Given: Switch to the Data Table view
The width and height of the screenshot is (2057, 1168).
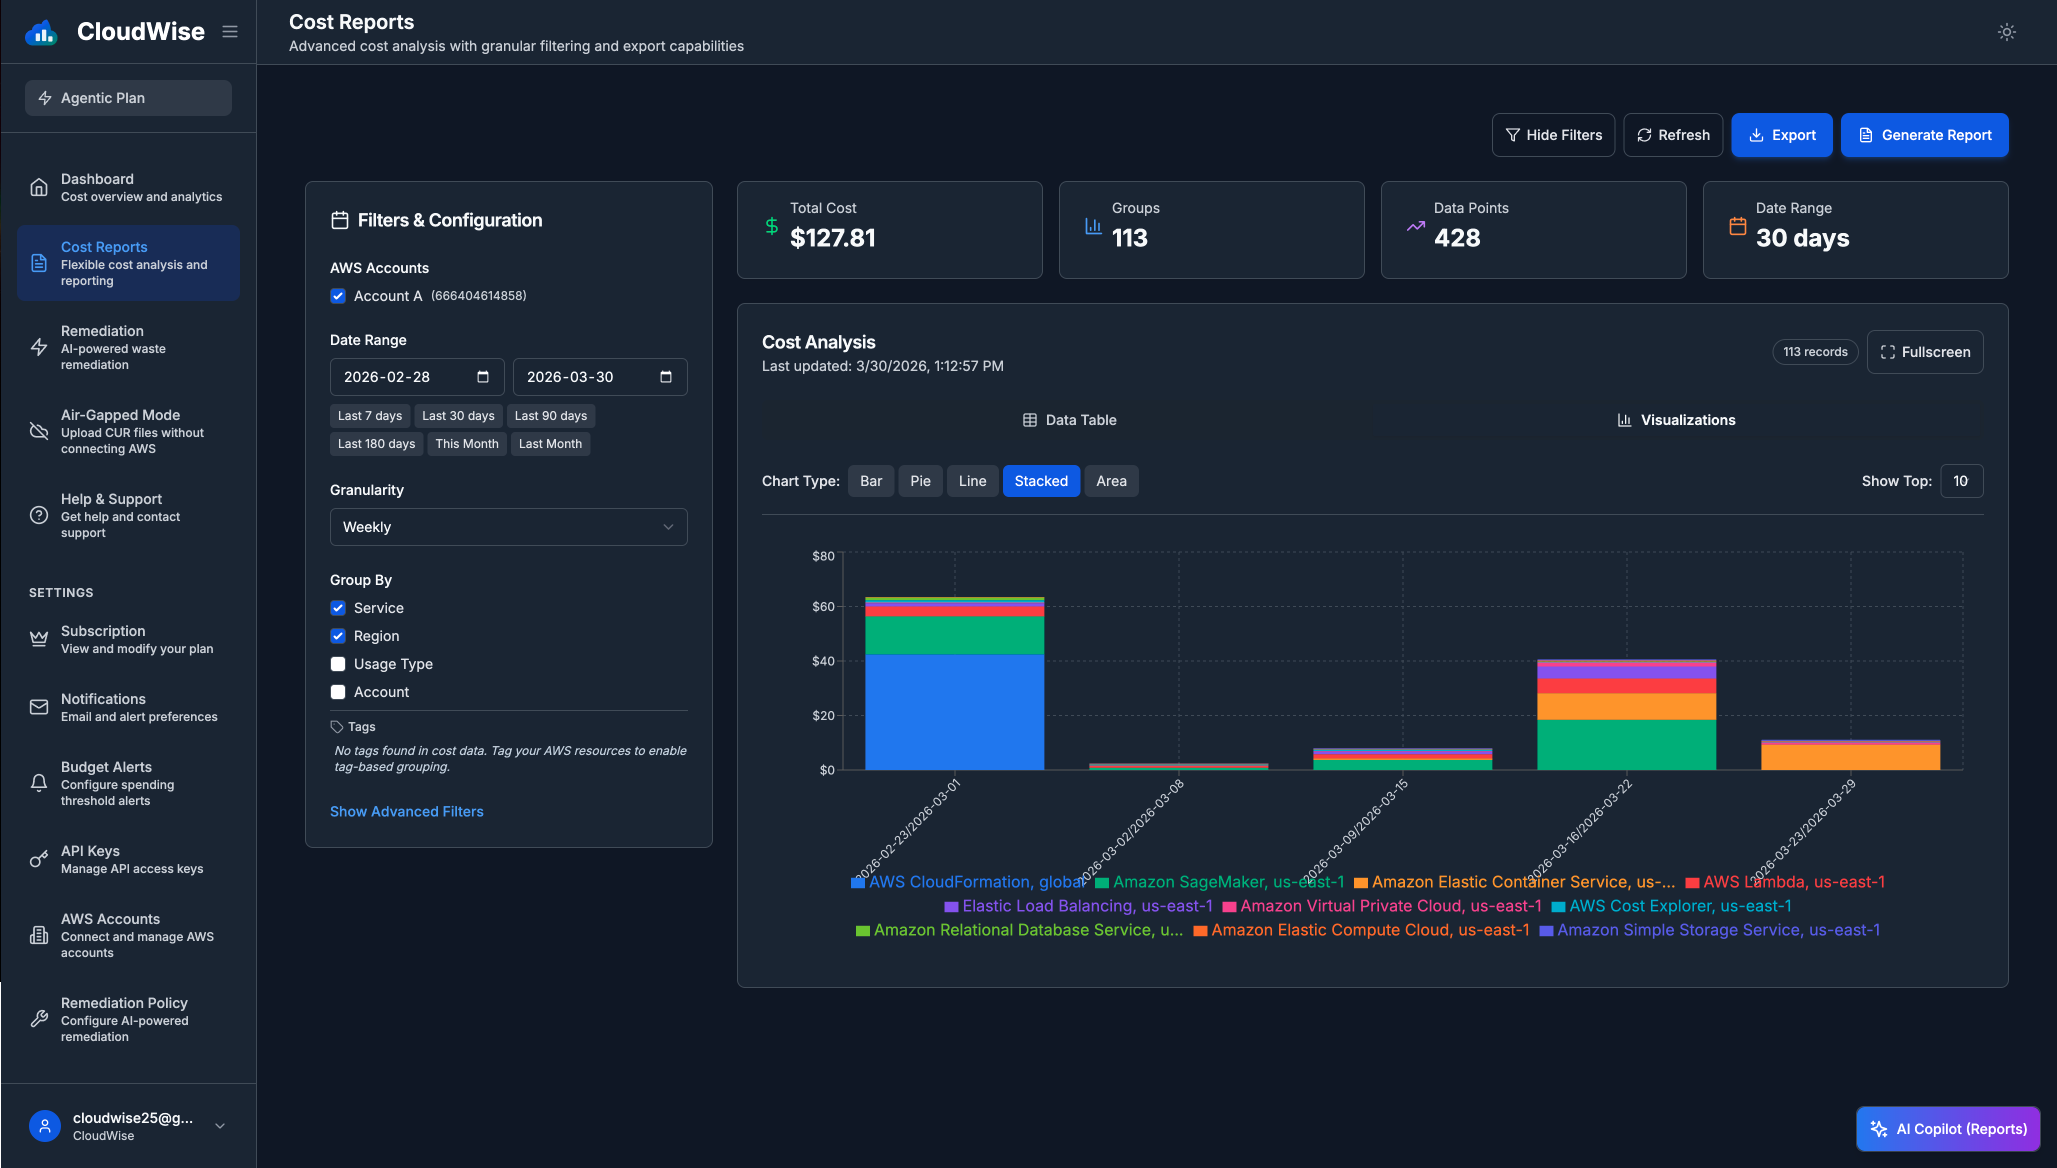Looking at the screenshot, I should [x=1069, y=420].
